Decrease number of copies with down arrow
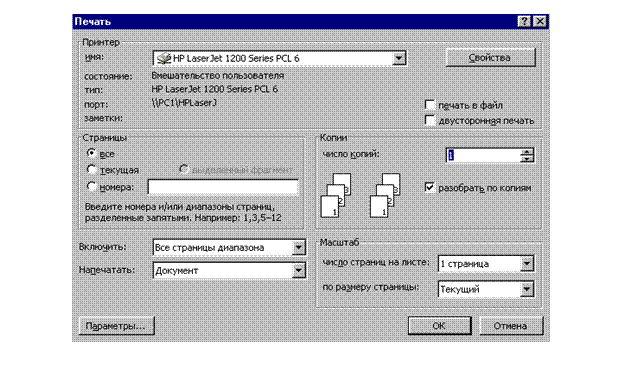This screenshot has width=623, height=392. [527, 159]
